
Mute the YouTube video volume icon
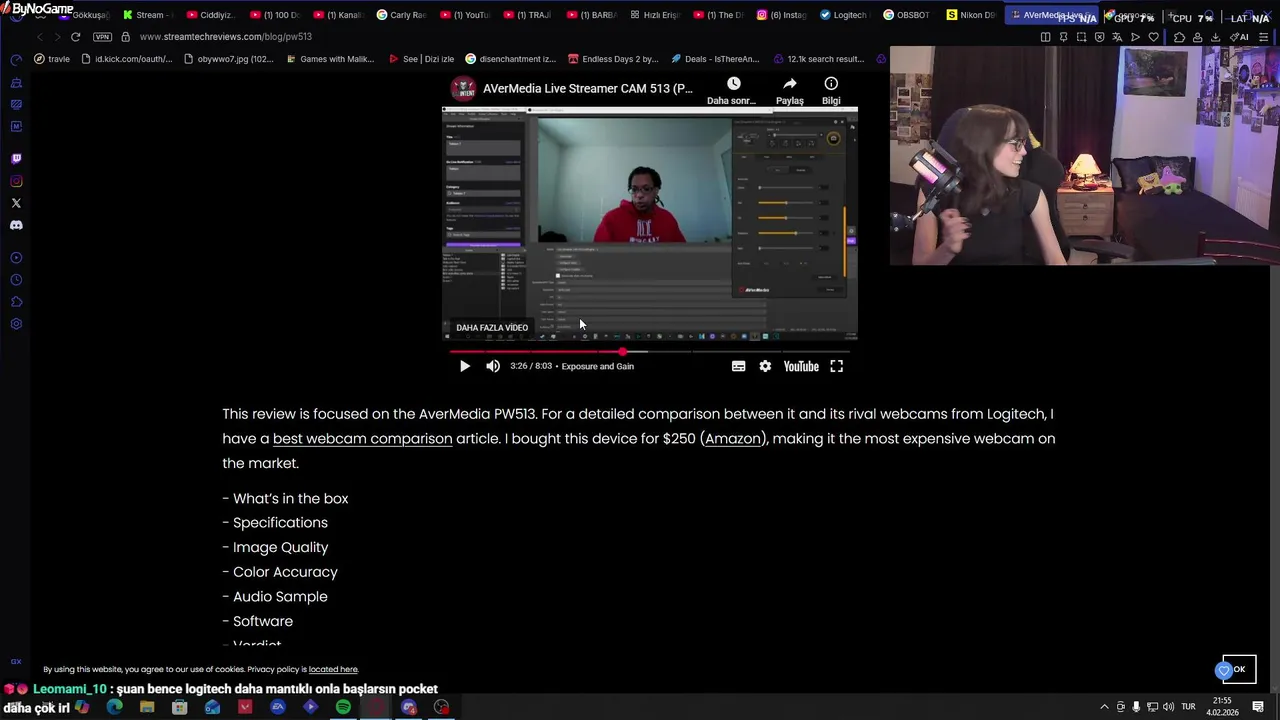493,366
